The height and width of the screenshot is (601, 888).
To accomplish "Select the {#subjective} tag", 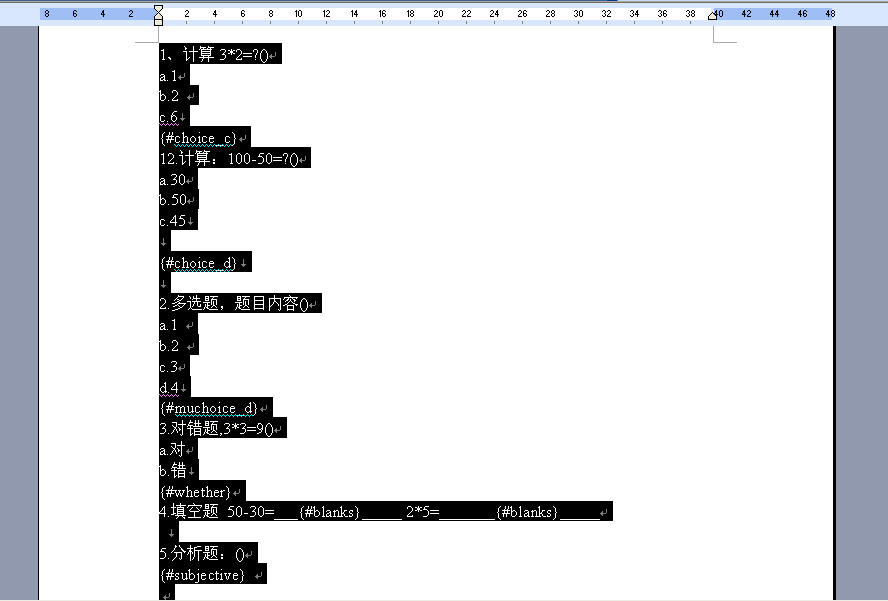I will 203,574.
